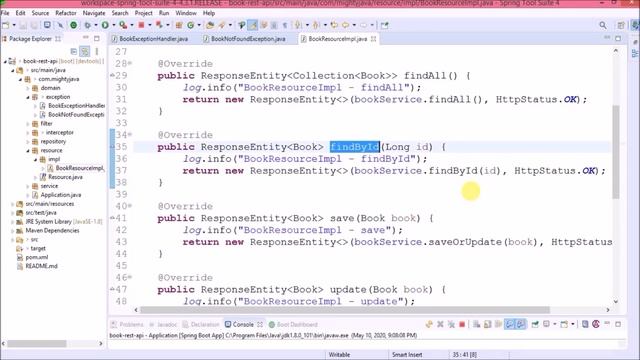Select Application.java in Package Explorer
Image resolution: width=640 pixels, height=360 pixels.
60,195
